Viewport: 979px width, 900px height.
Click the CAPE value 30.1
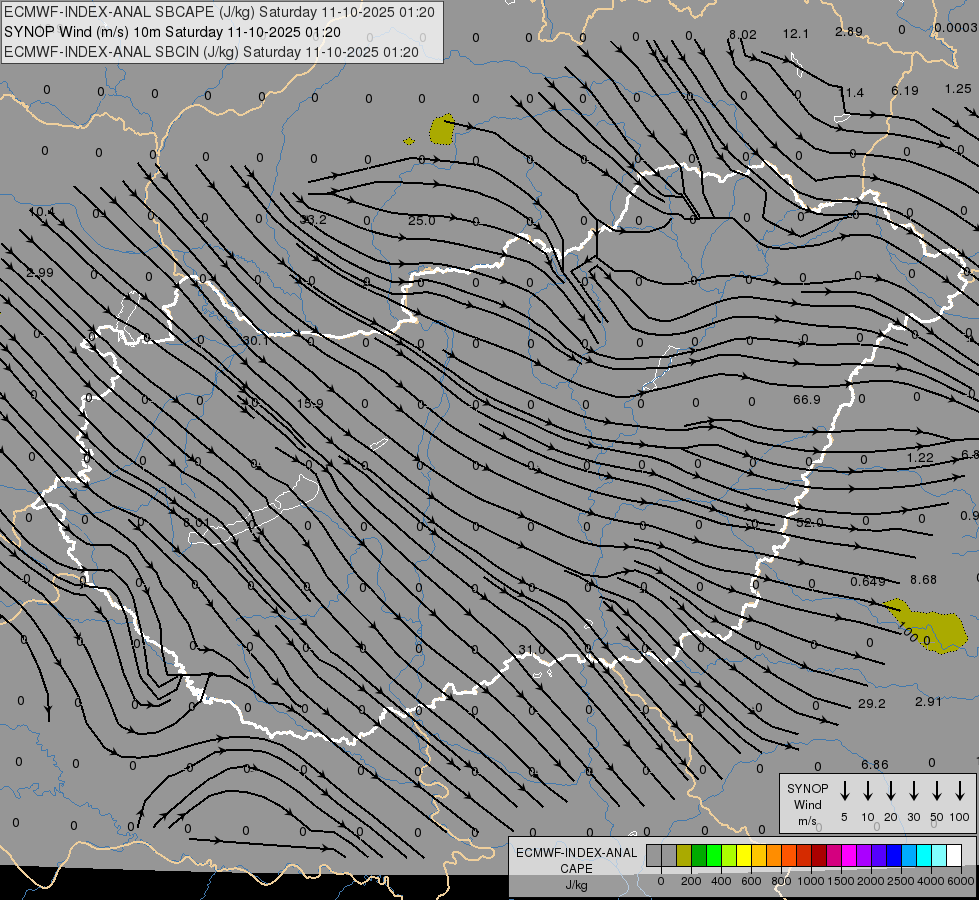255,341
